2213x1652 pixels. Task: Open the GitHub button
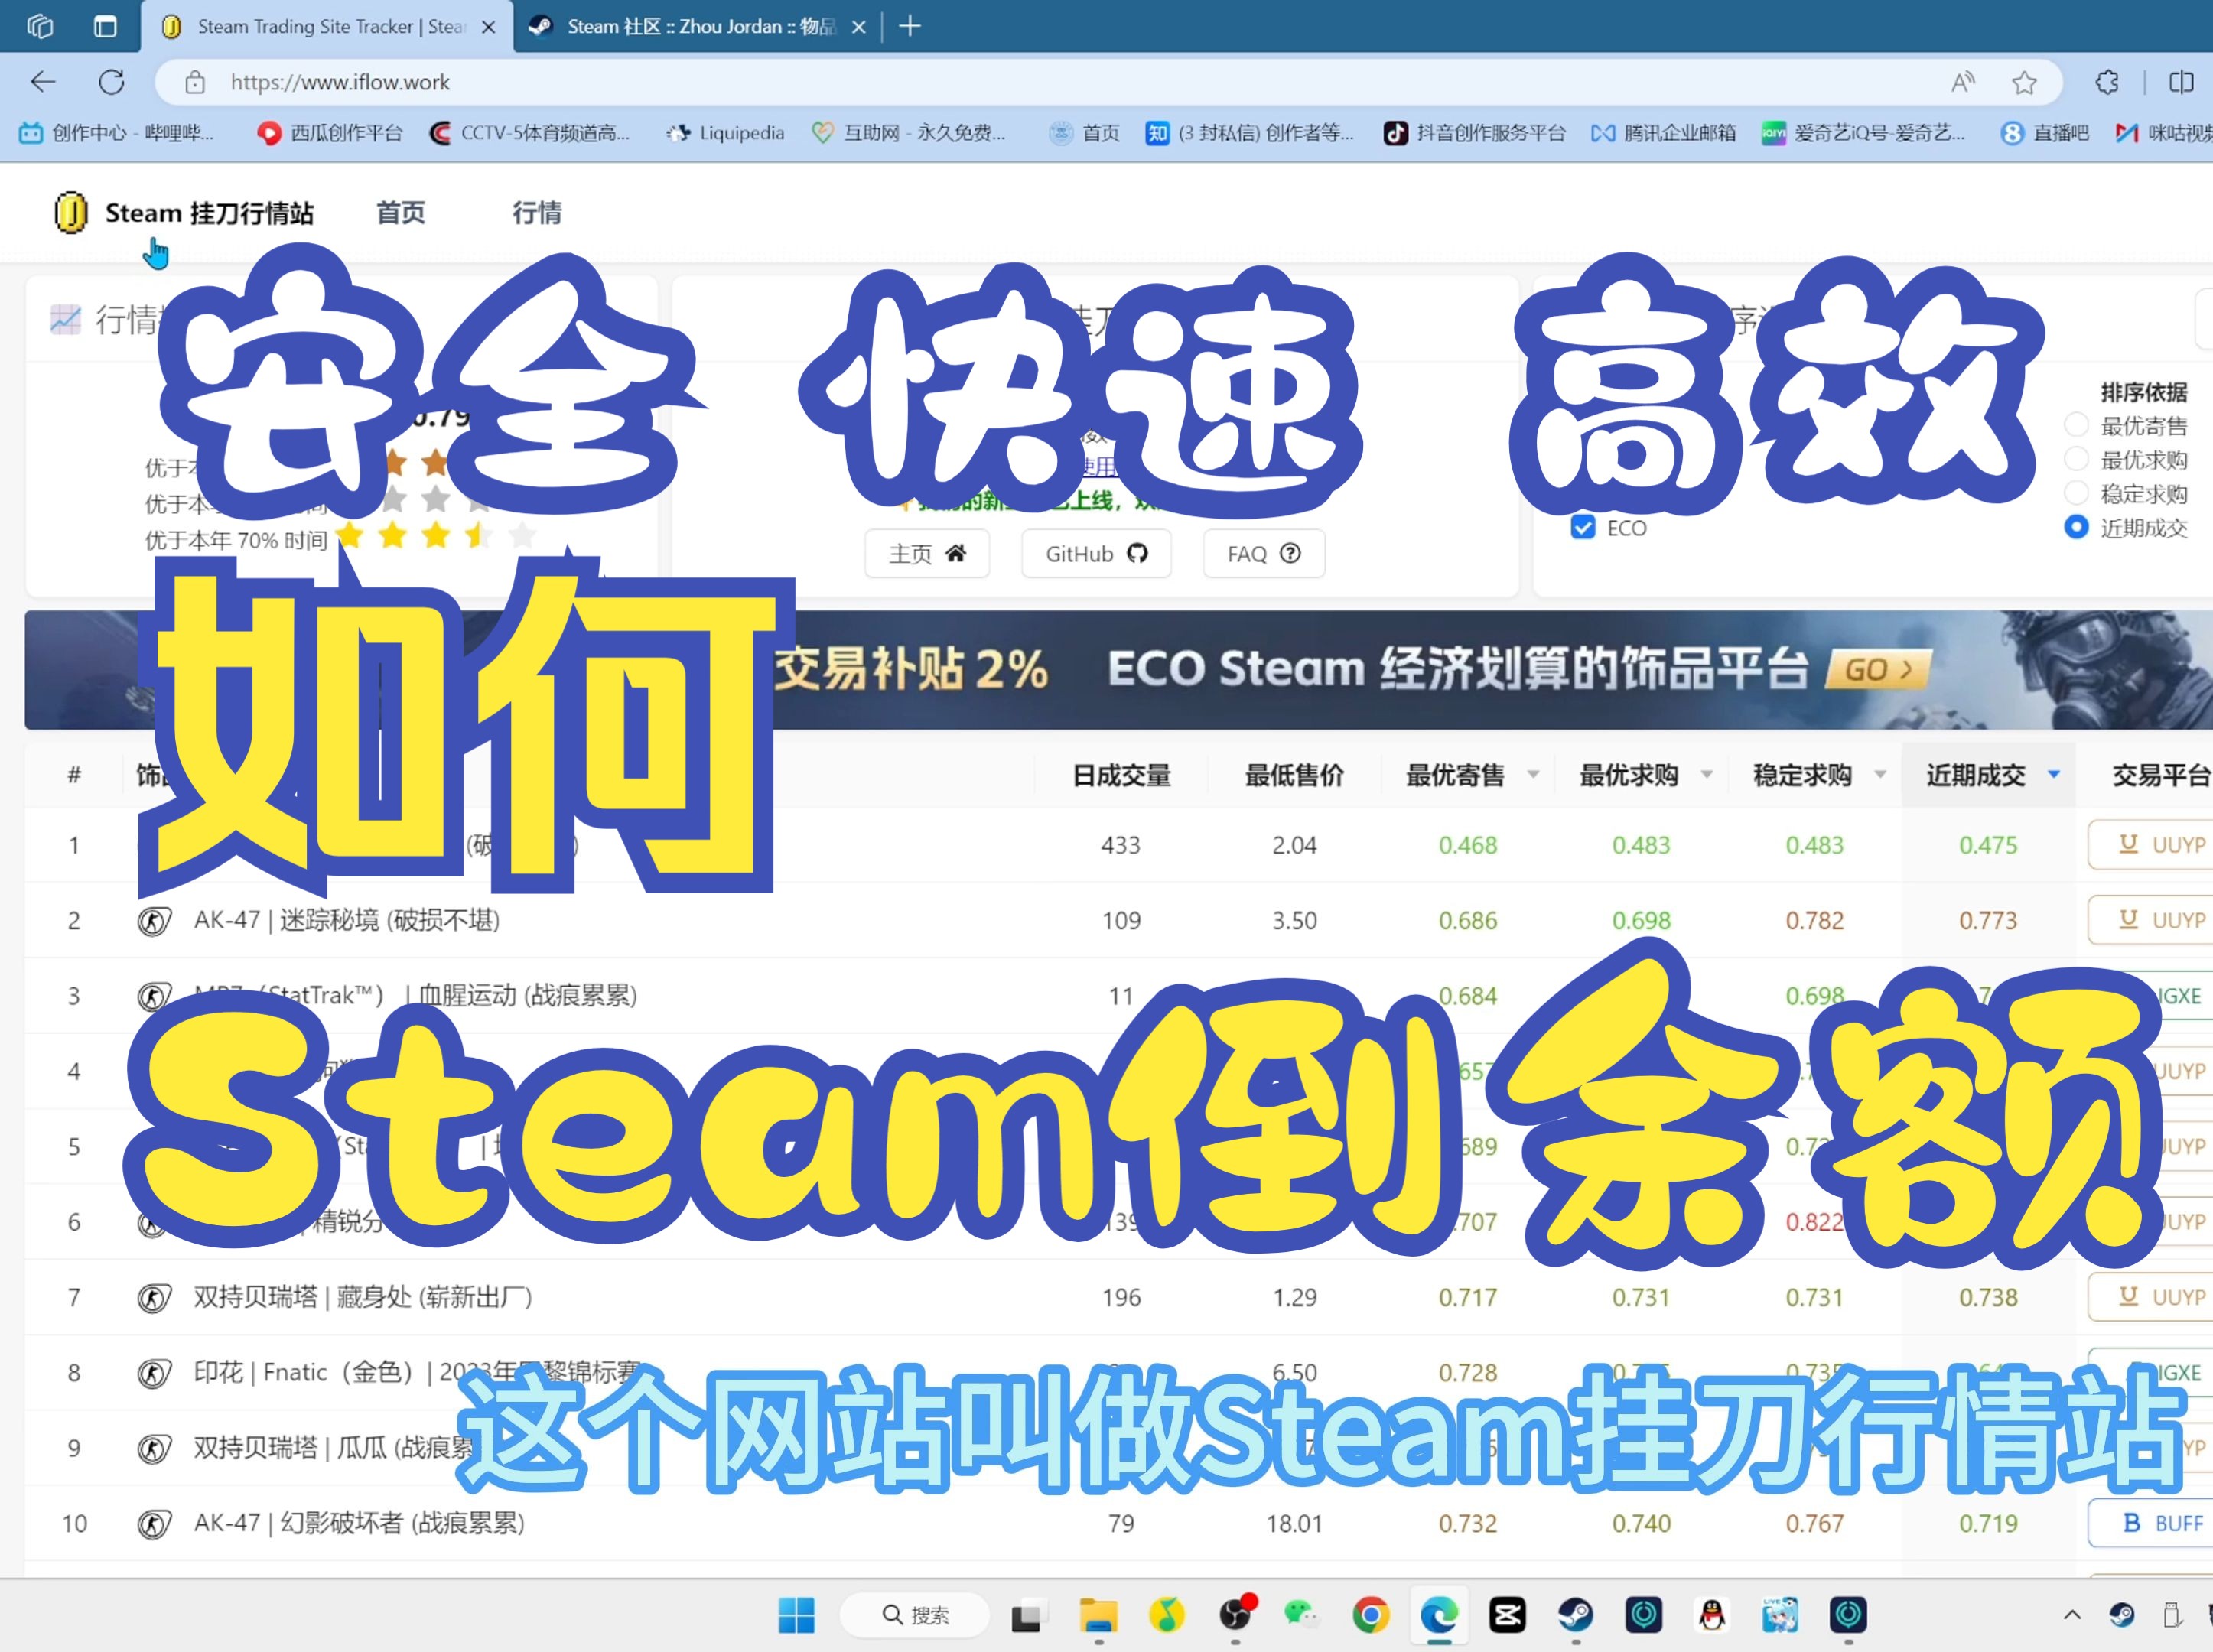coord(1096,553)
